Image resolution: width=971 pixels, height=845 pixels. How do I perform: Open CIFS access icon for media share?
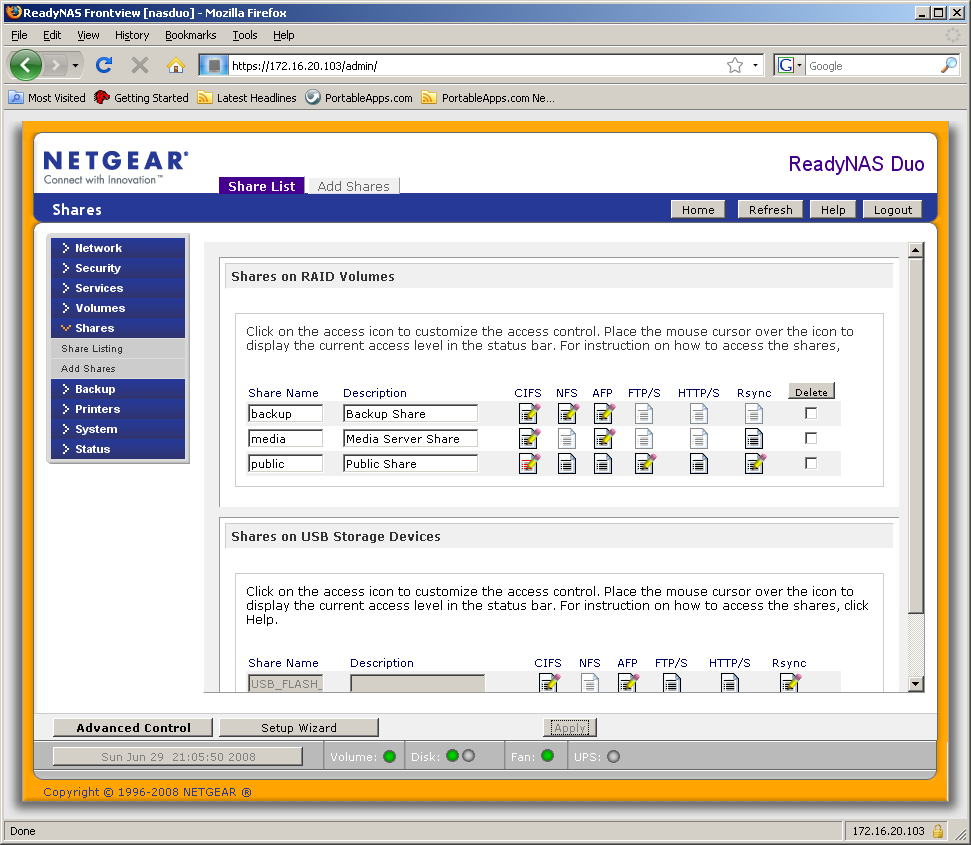click(x=529, y=438)
